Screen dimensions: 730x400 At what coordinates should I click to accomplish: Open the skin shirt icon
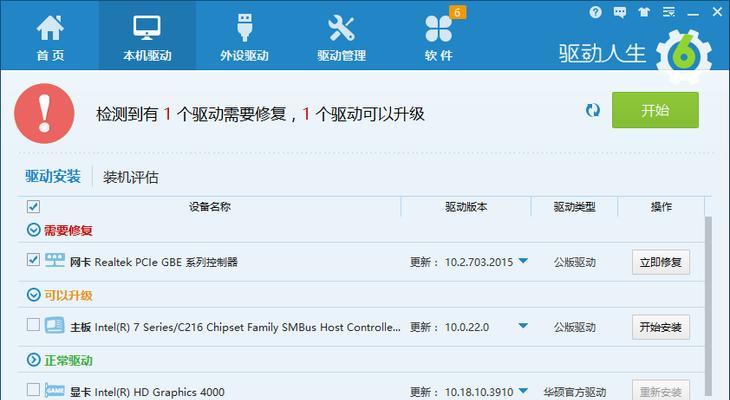pos(644,13)
